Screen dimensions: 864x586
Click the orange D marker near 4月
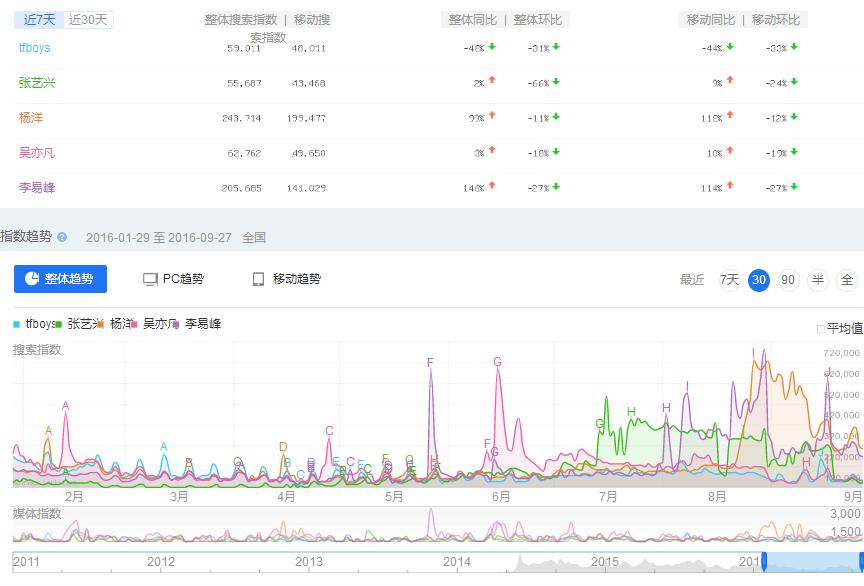click(x=283, y=447)
